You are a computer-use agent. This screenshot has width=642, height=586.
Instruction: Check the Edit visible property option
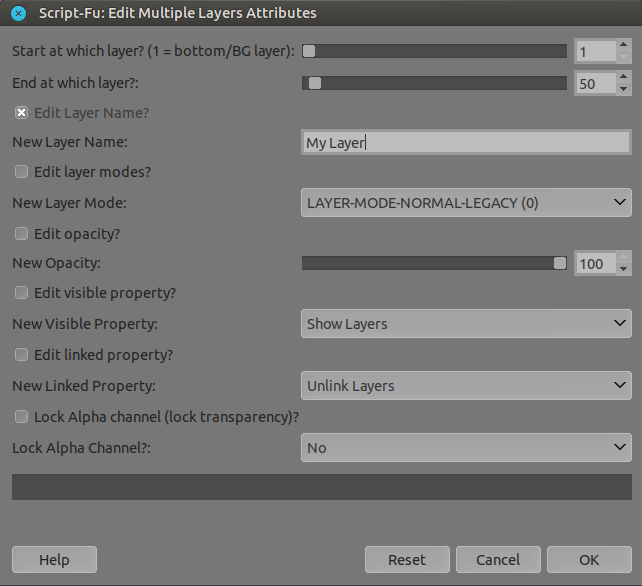pyautogui.click(x=21, y=294)
